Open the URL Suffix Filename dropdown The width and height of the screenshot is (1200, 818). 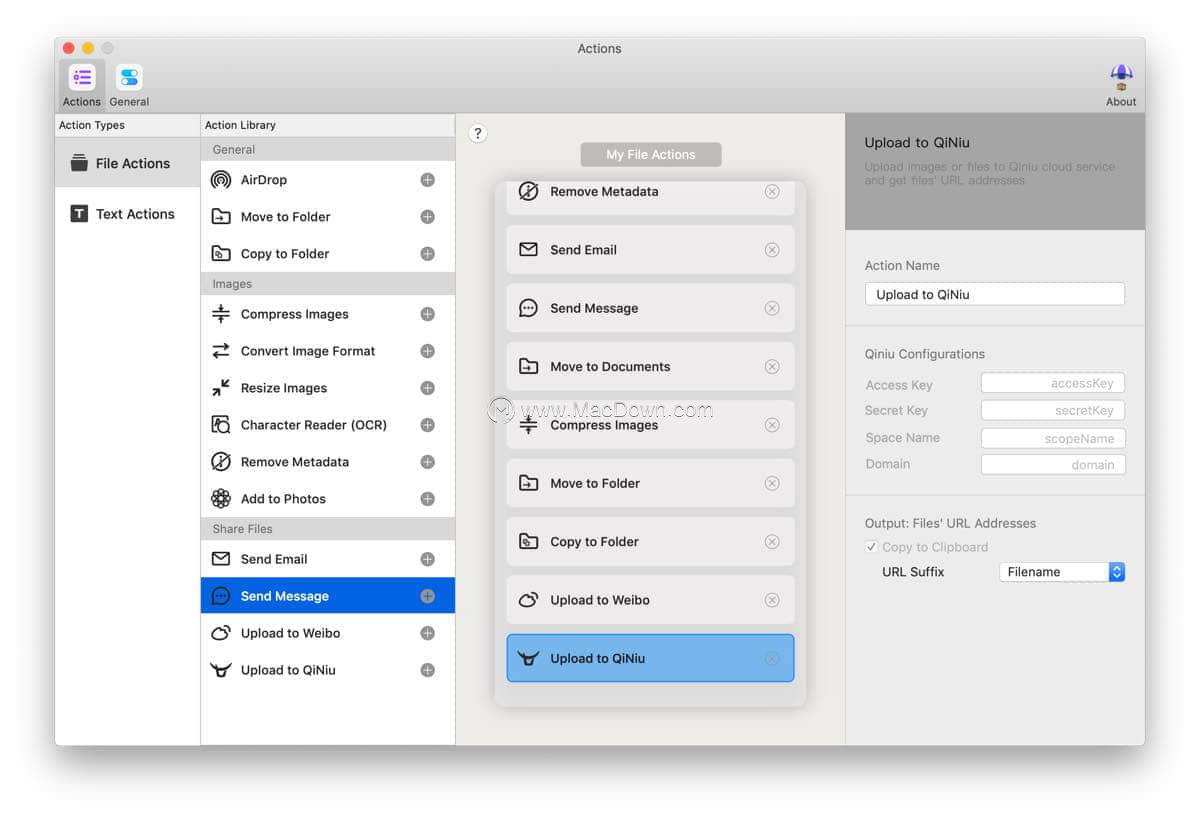tap(1062, 572)
